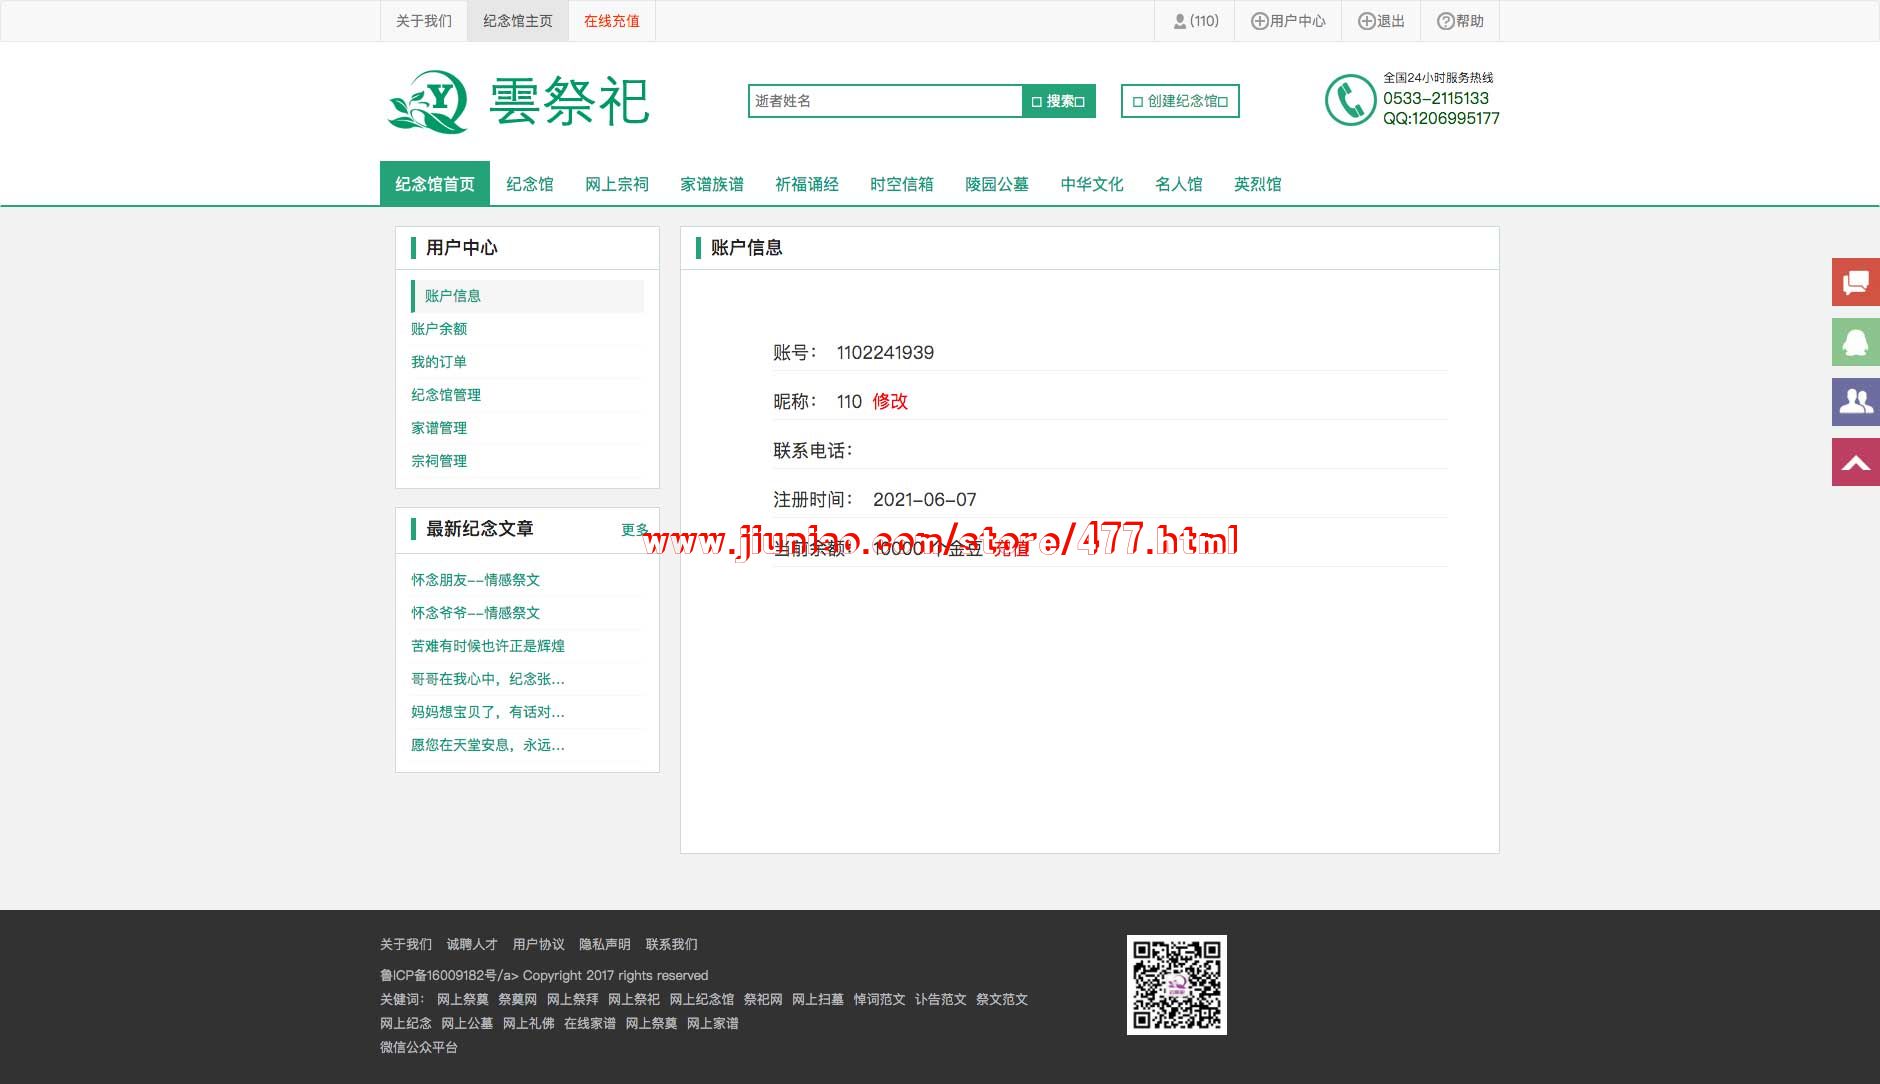Click the red chat message floating icon
Viewport: 1880px width, 1084px height.
click(1855, 282)
